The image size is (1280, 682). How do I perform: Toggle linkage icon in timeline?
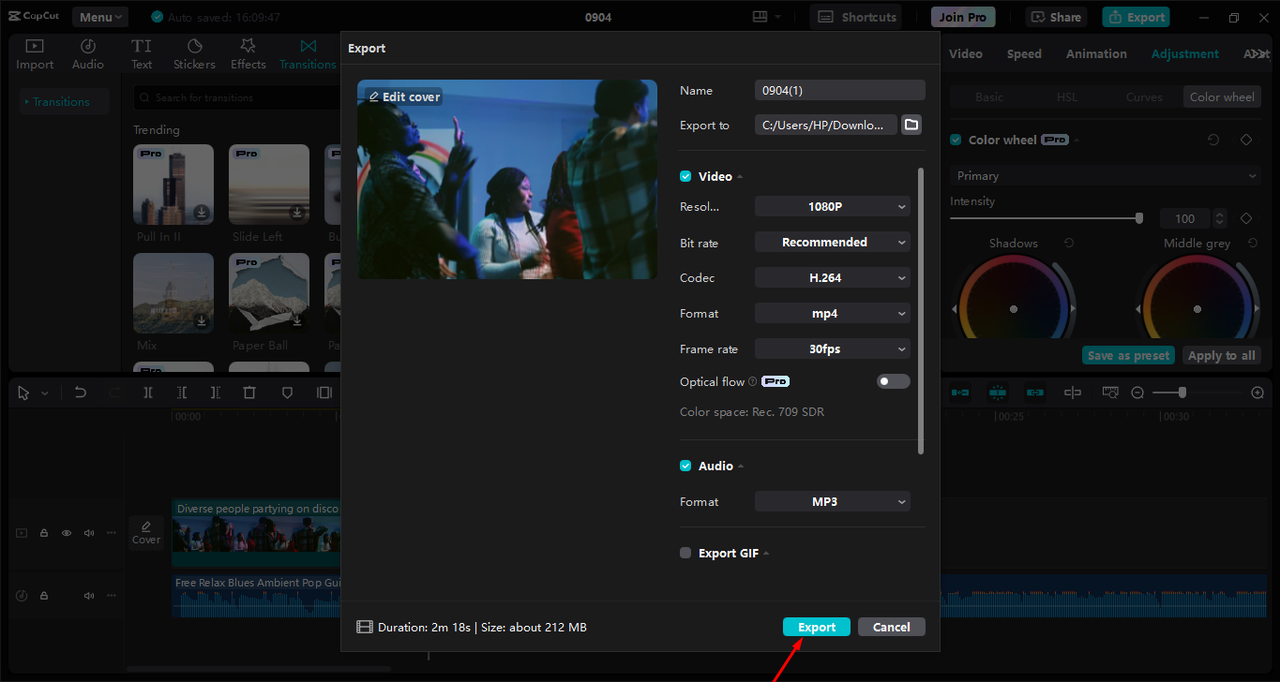coord(1035,393)
